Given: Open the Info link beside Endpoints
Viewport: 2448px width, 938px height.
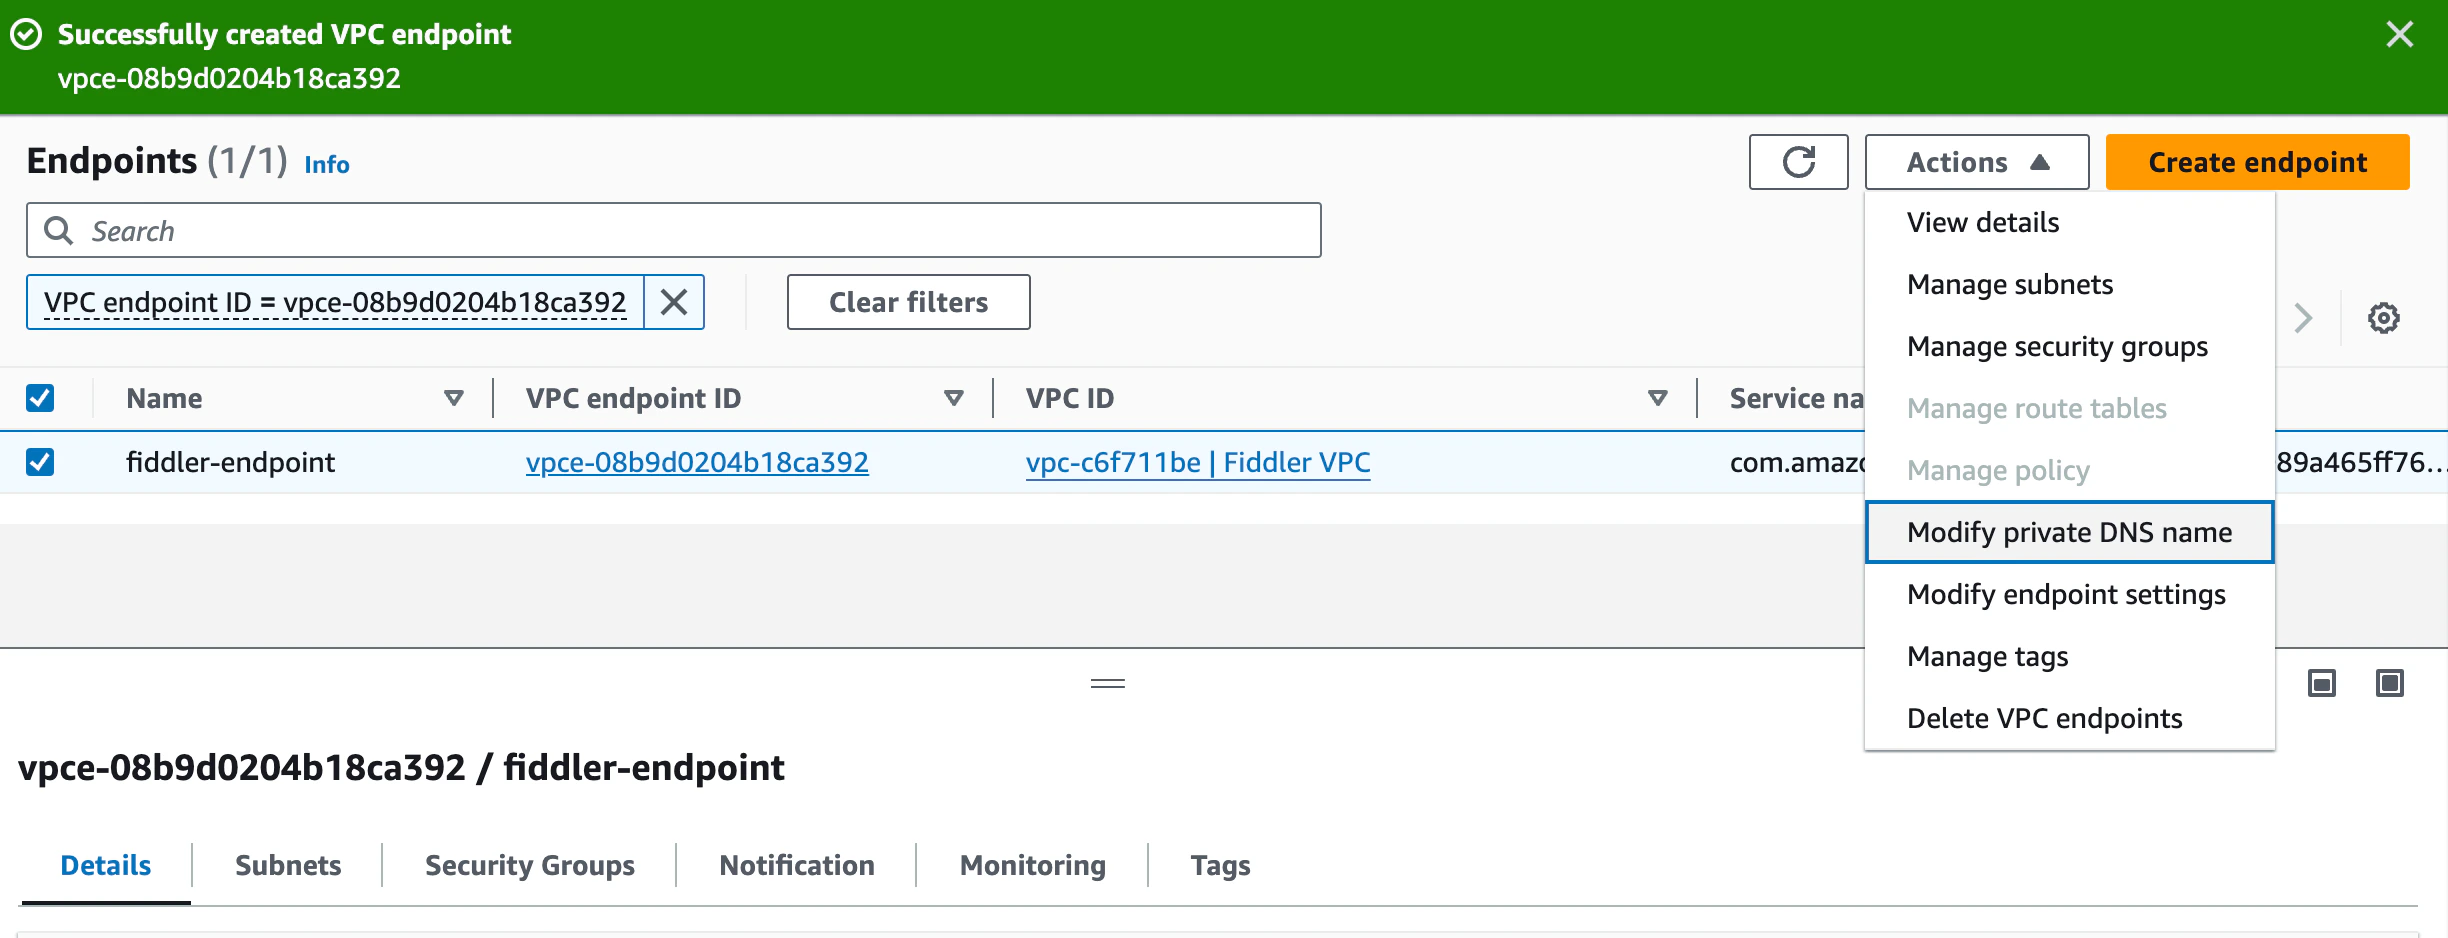Looking at the screenshot, I should 327,165.
